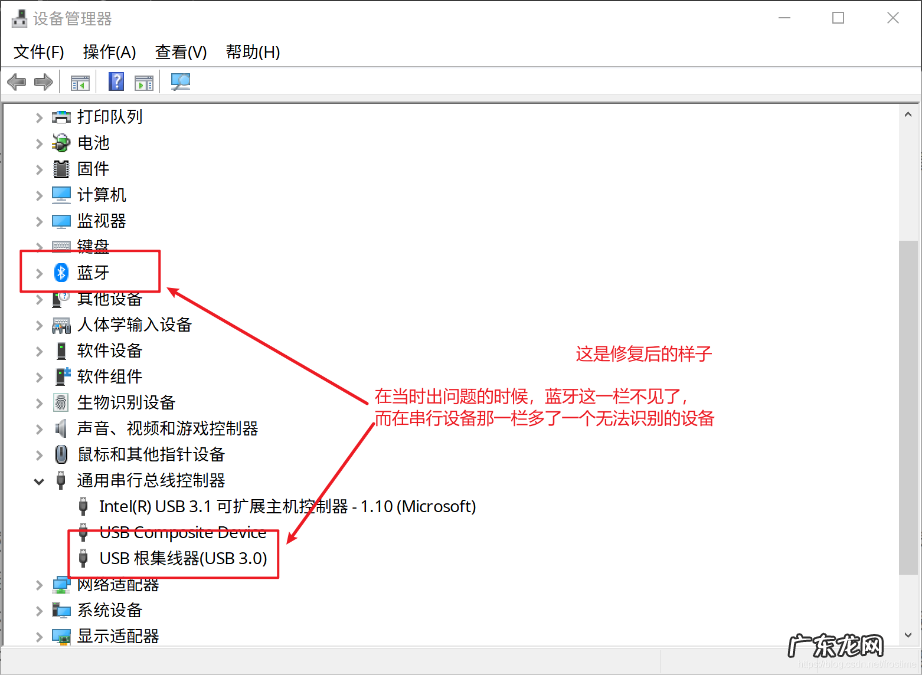This screenshot has height=675, width=922.
Task: Click the Show/Hide Console Tree icon
Action: point(80,82)
